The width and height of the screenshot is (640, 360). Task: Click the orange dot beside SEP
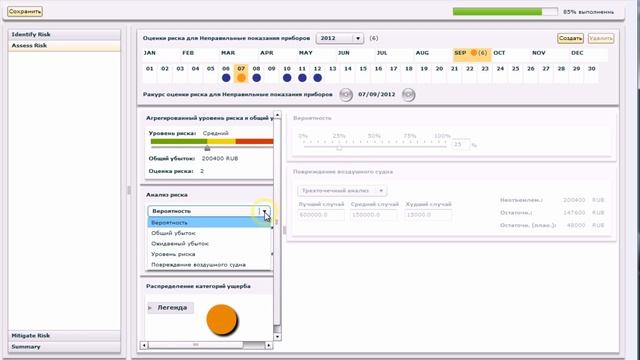[473, 53]
